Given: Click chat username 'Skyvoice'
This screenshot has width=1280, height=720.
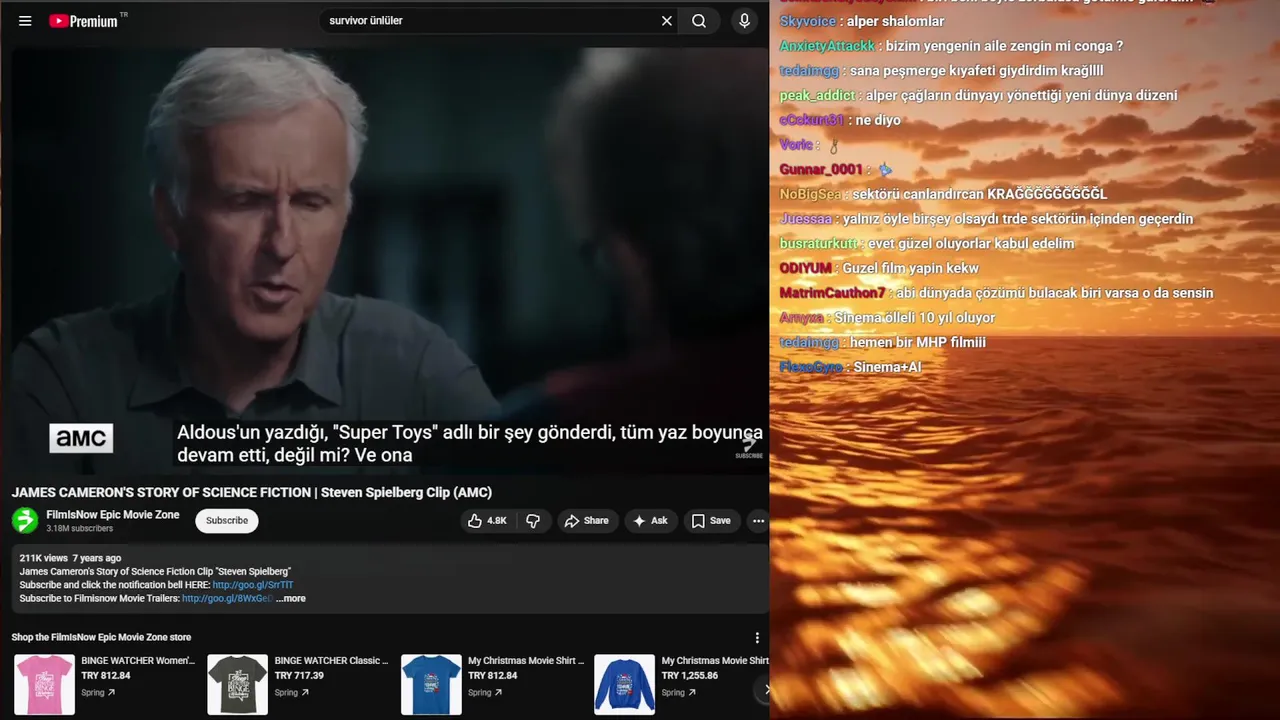Looking at the screenshot, I should pos(807,21).
